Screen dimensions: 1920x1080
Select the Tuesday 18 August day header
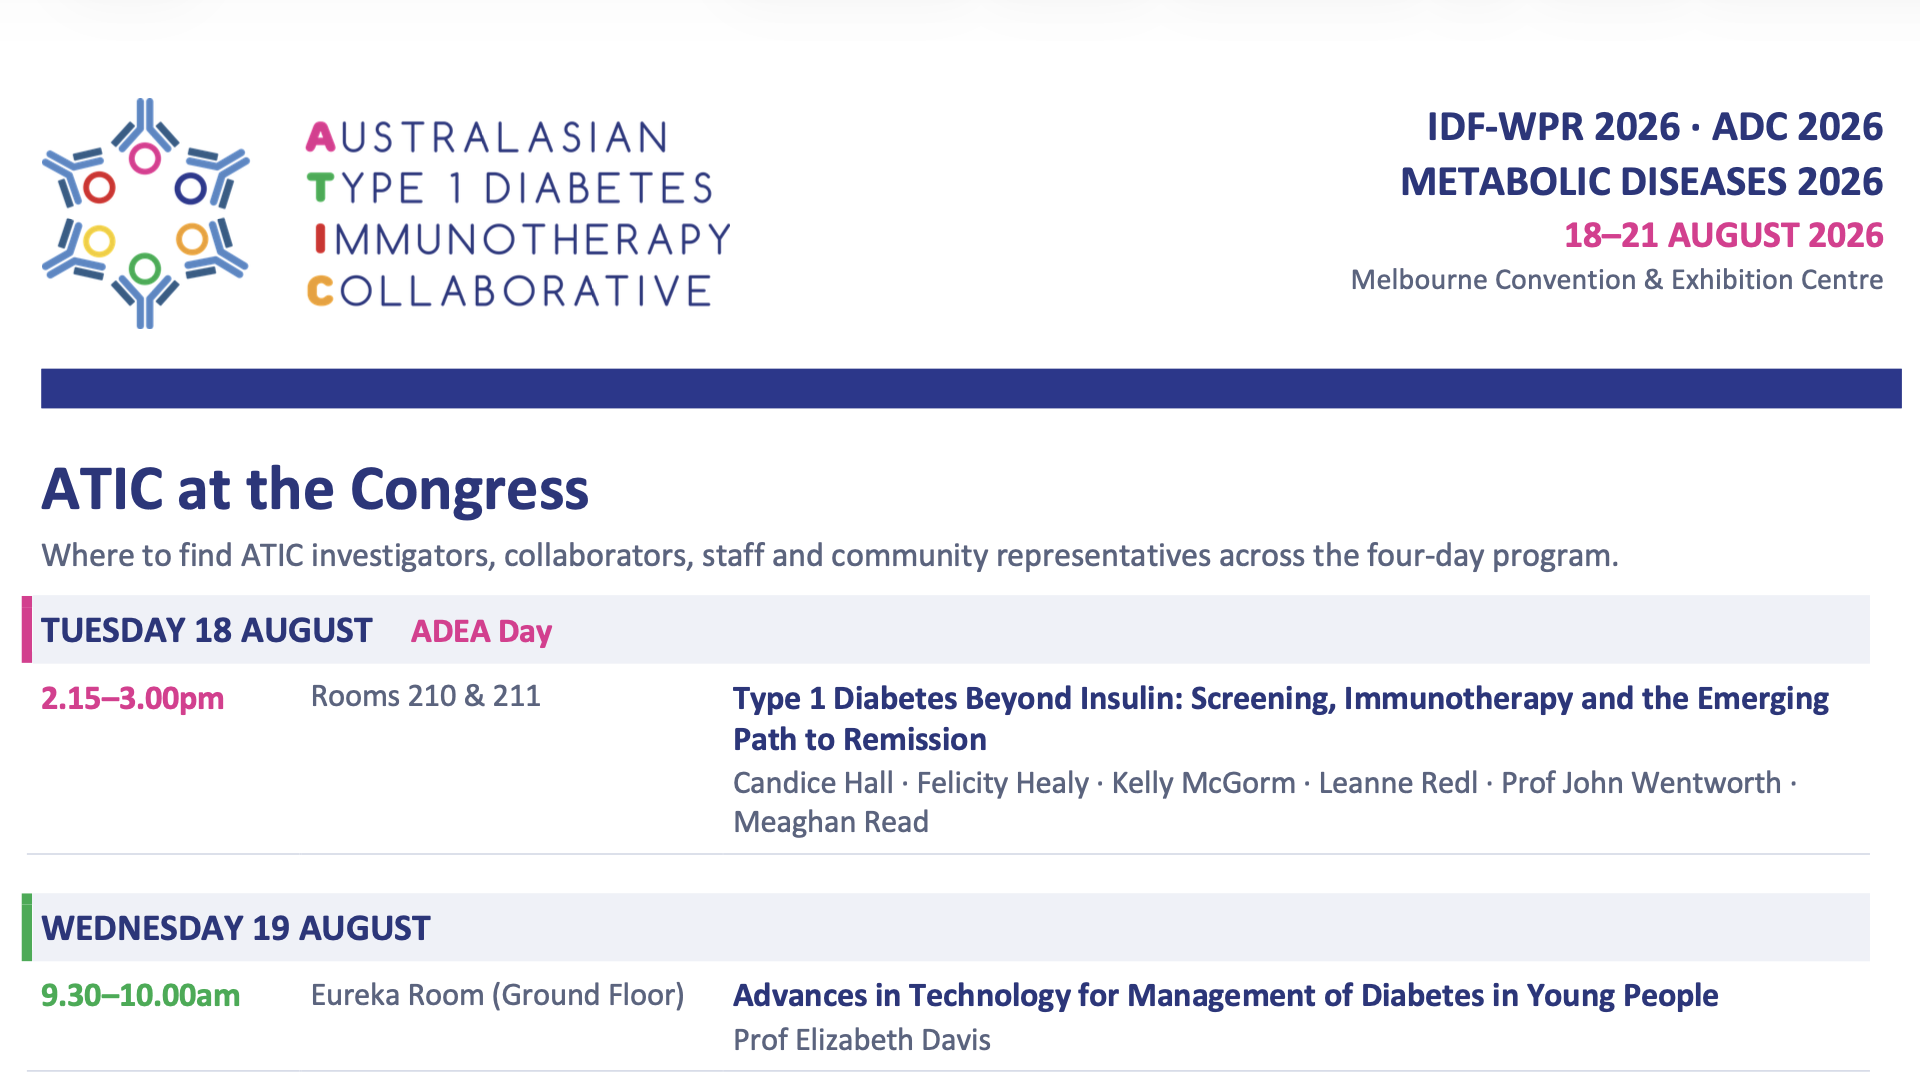point(206,630)
